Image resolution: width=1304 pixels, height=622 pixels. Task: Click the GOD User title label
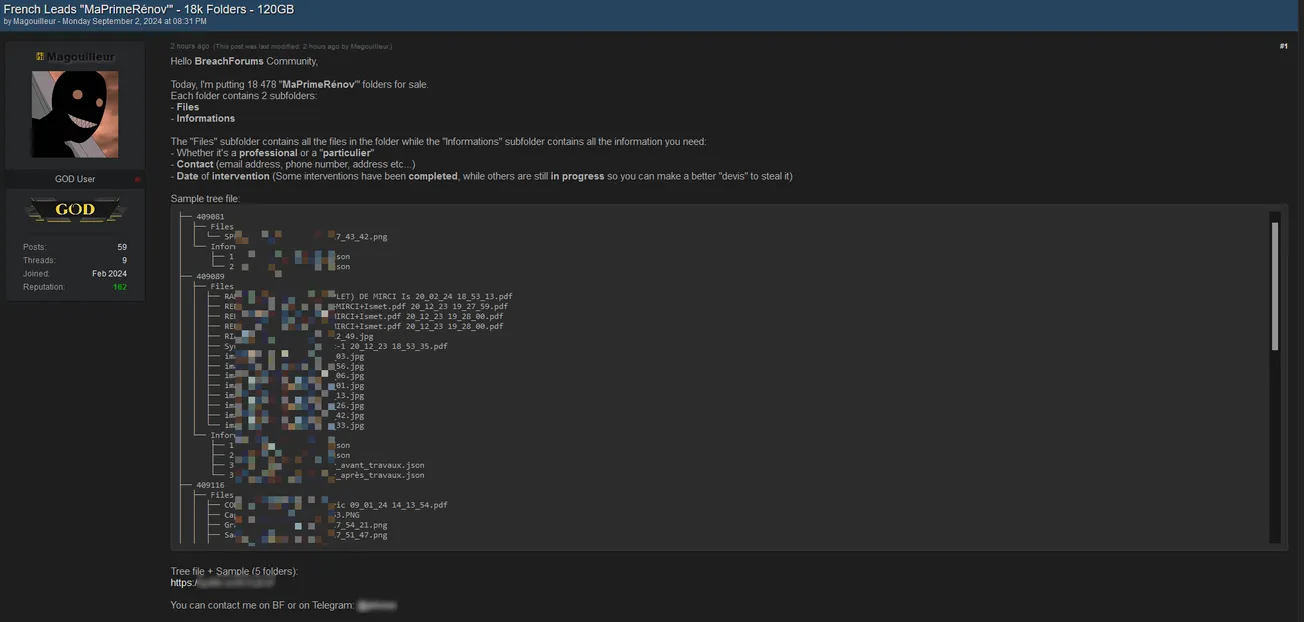[75, 180]
